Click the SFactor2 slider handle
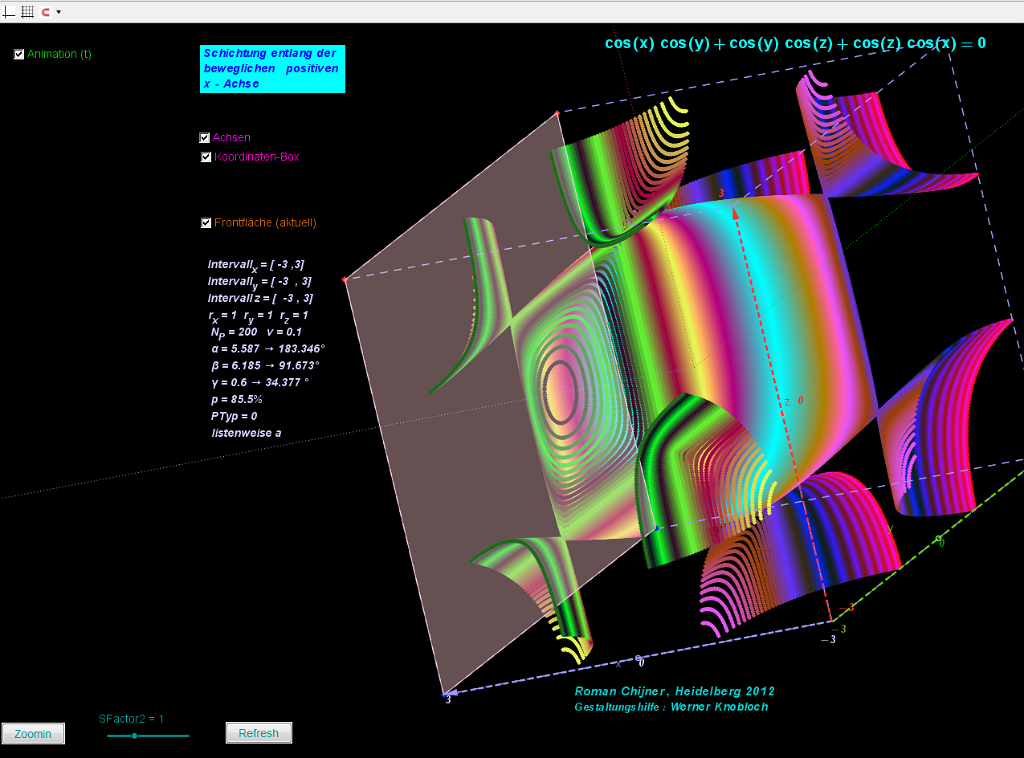 coord(134,736)
